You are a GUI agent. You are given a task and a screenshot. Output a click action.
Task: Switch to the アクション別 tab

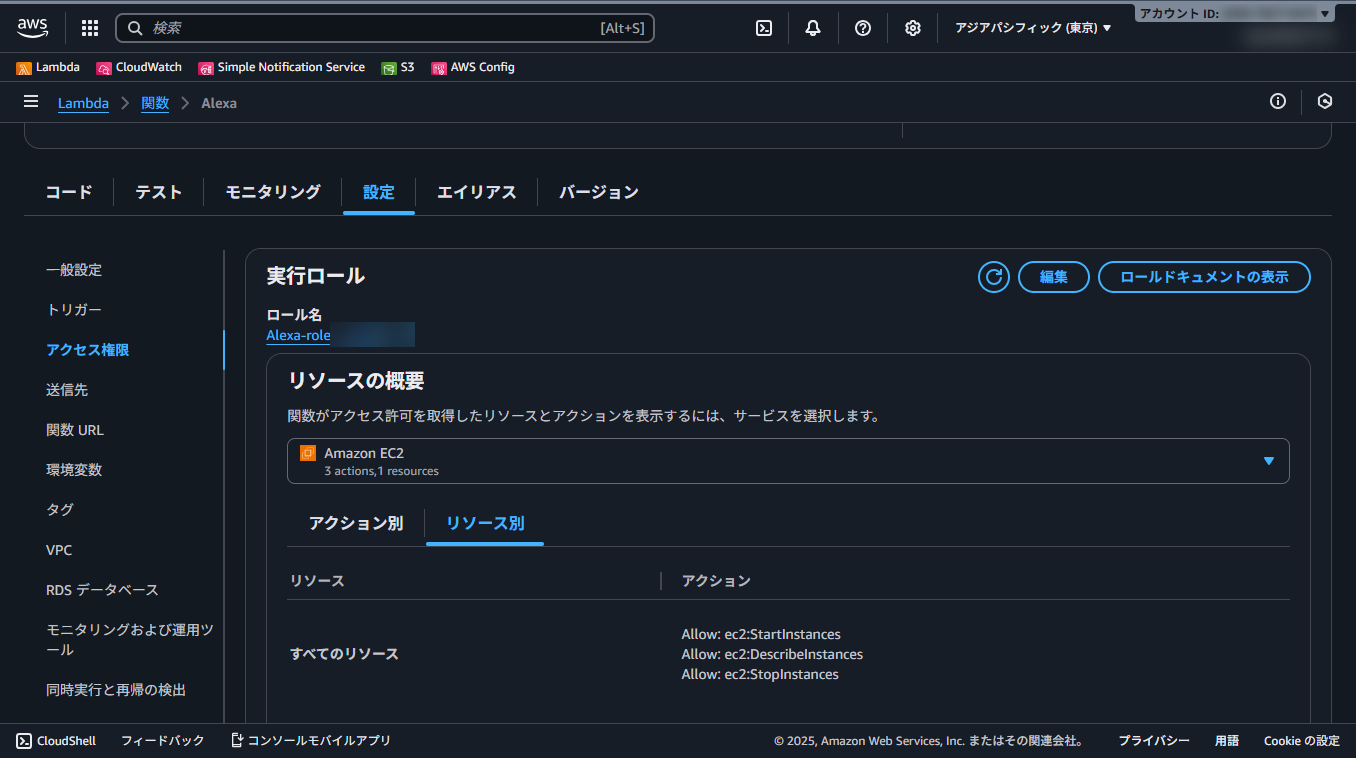pos(355,523)
